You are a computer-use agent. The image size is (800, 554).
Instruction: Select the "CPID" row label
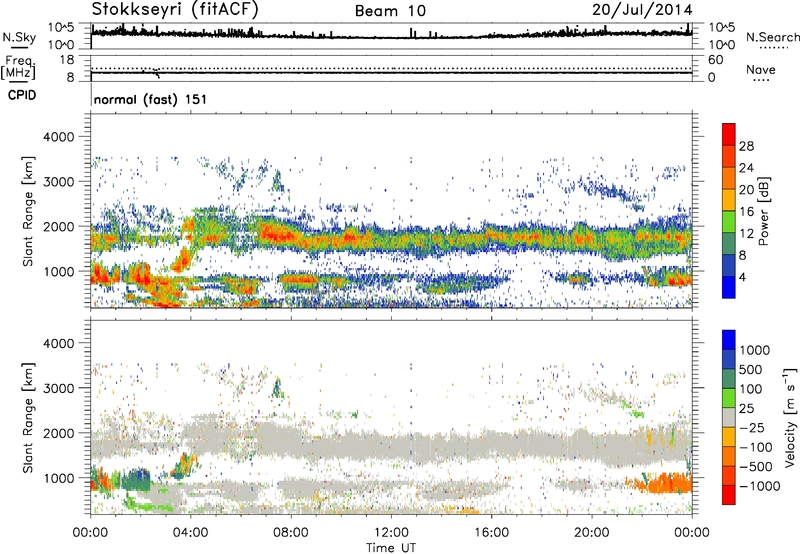click(22, 95)
